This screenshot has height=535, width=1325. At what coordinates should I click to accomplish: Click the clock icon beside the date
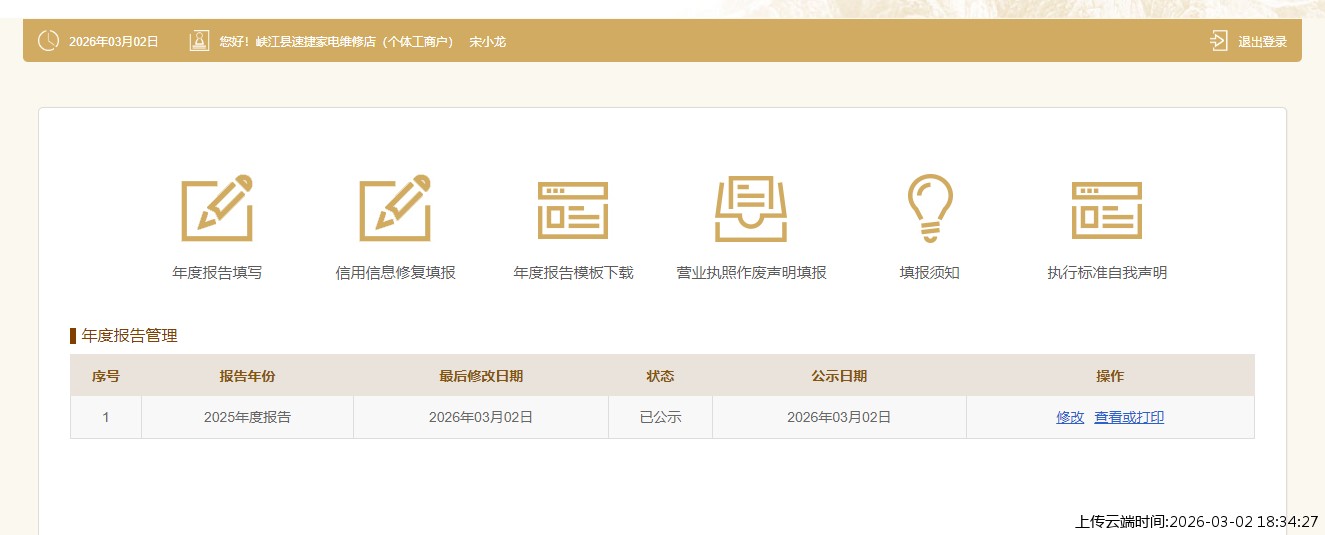48,41
